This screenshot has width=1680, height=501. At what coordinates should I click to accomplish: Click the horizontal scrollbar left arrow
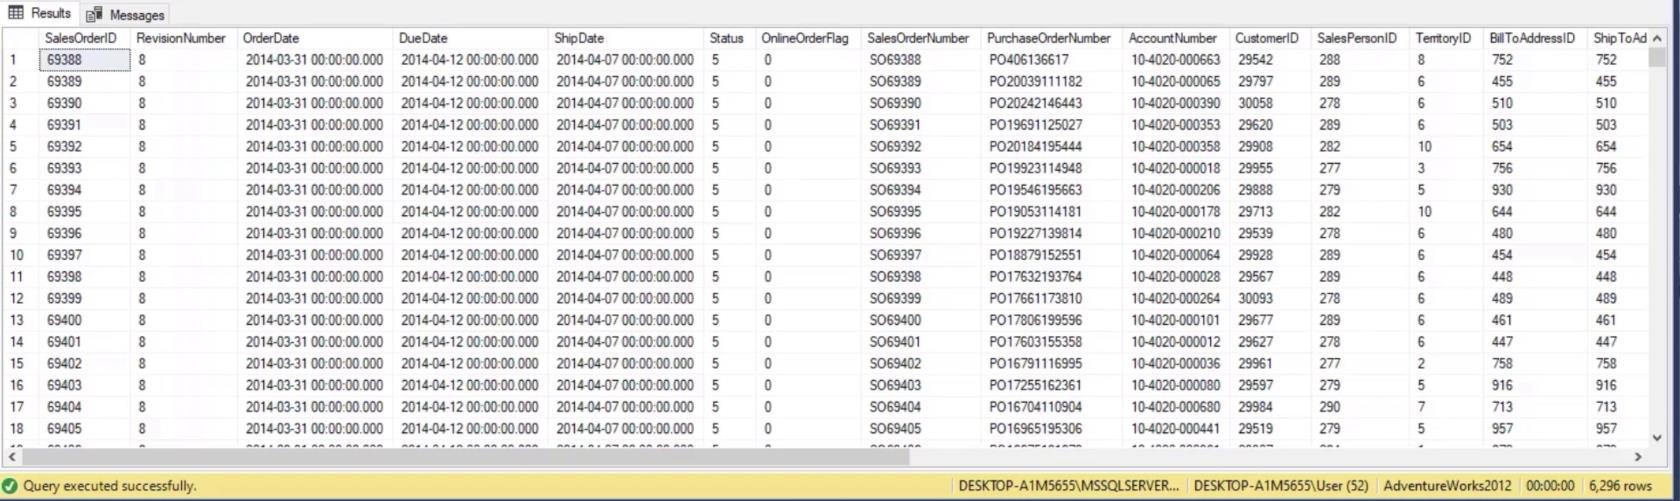(11, 456)
